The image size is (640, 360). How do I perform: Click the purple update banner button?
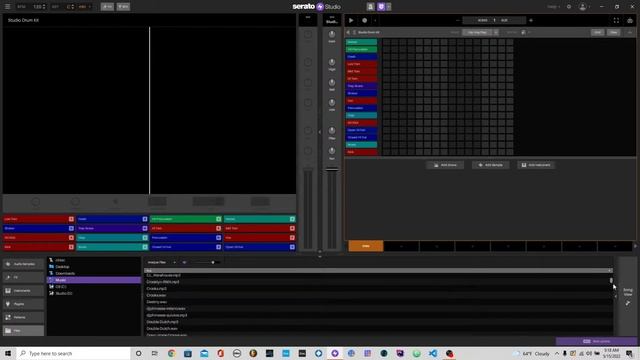(x=596, y=341)
